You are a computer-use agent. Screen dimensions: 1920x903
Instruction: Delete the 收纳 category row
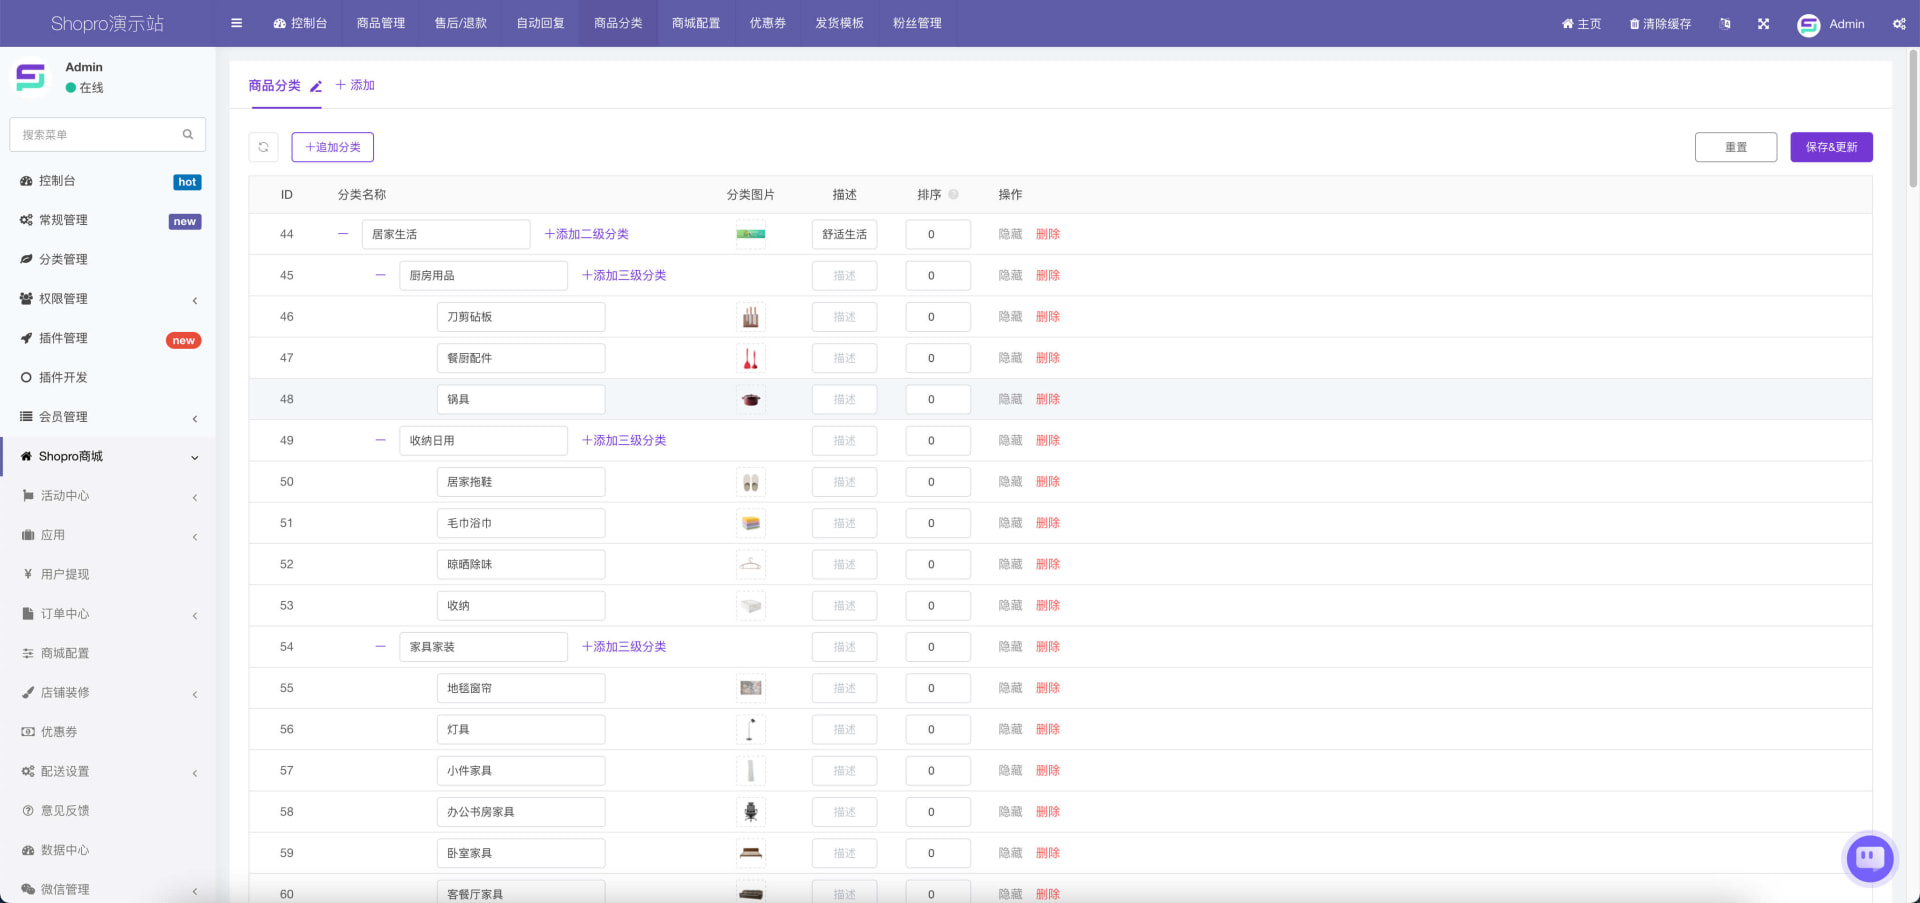pos(1048,605)
